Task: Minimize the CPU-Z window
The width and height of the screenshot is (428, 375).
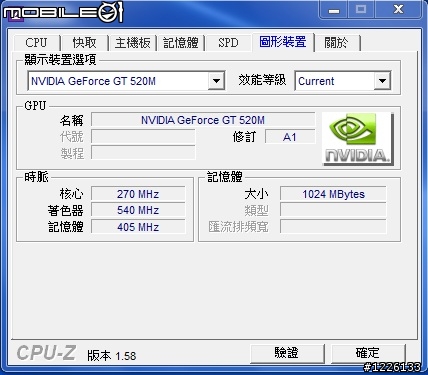Action: pyautogui.click(x=334, y=10)
